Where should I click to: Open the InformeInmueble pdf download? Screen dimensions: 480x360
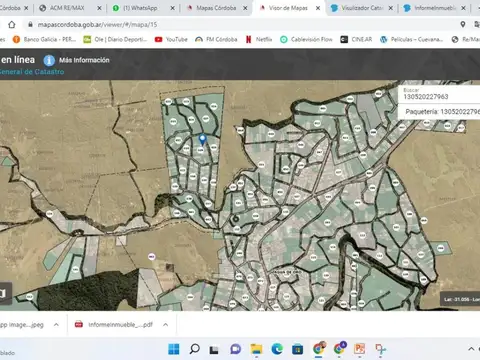[x=120, y=324]
